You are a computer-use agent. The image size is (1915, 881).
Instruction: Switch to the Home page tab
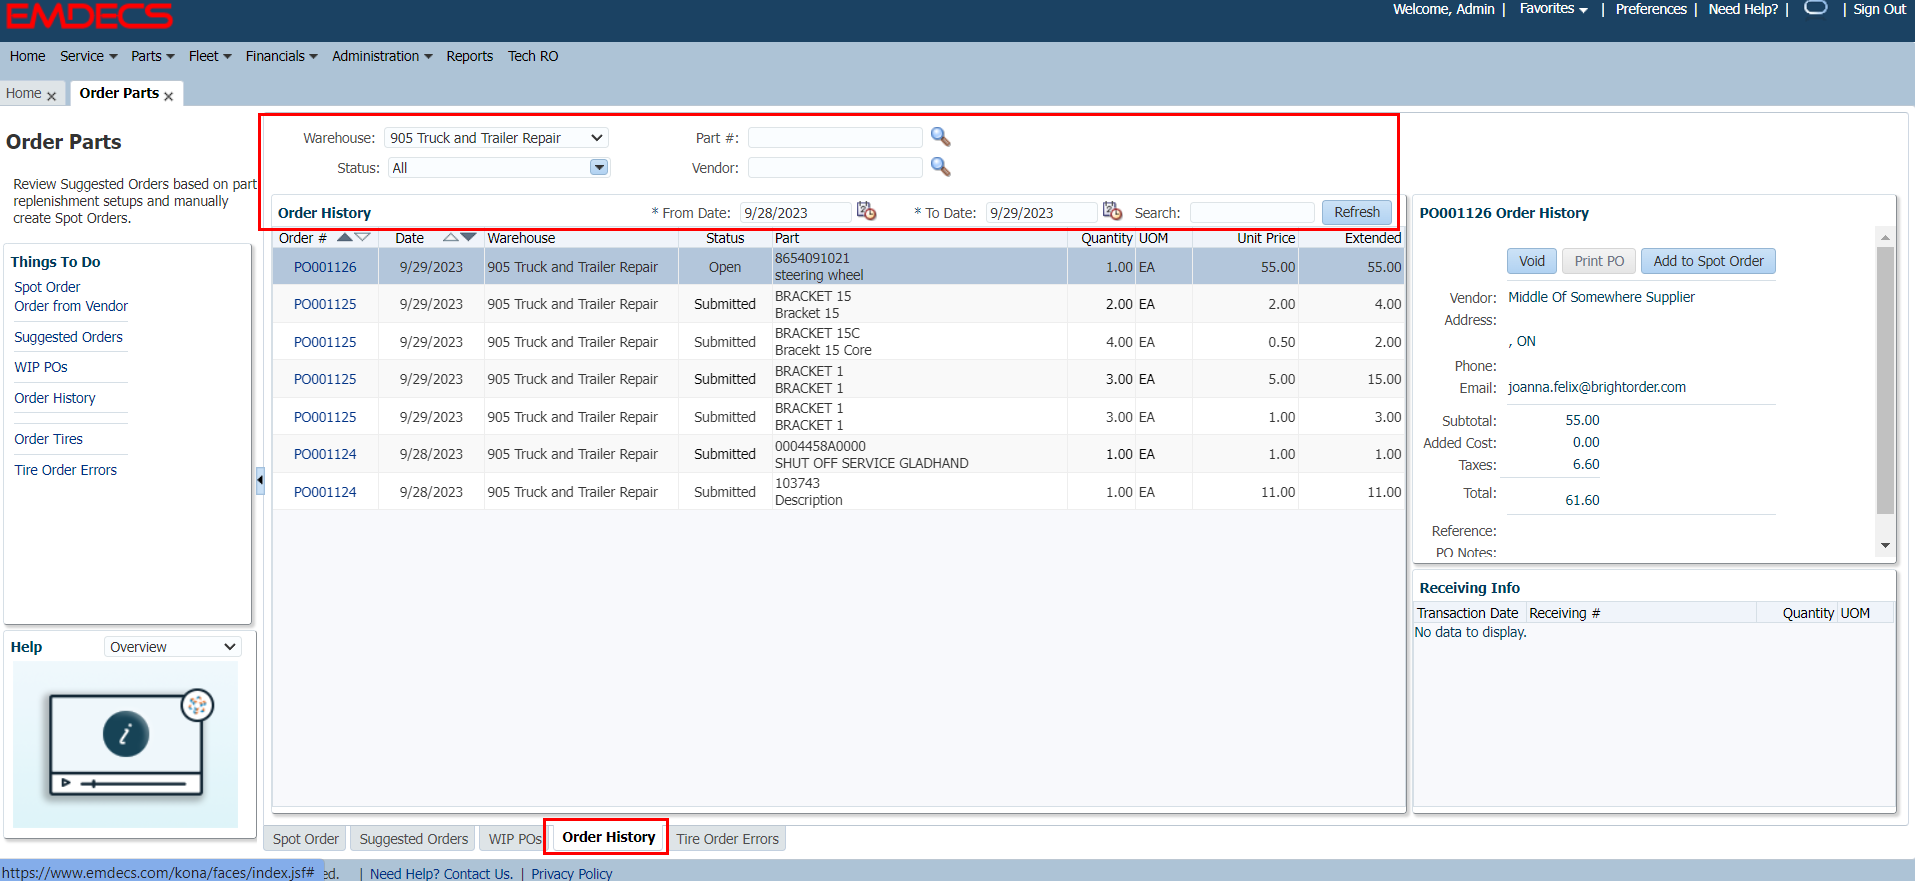[x=23, y=93]
